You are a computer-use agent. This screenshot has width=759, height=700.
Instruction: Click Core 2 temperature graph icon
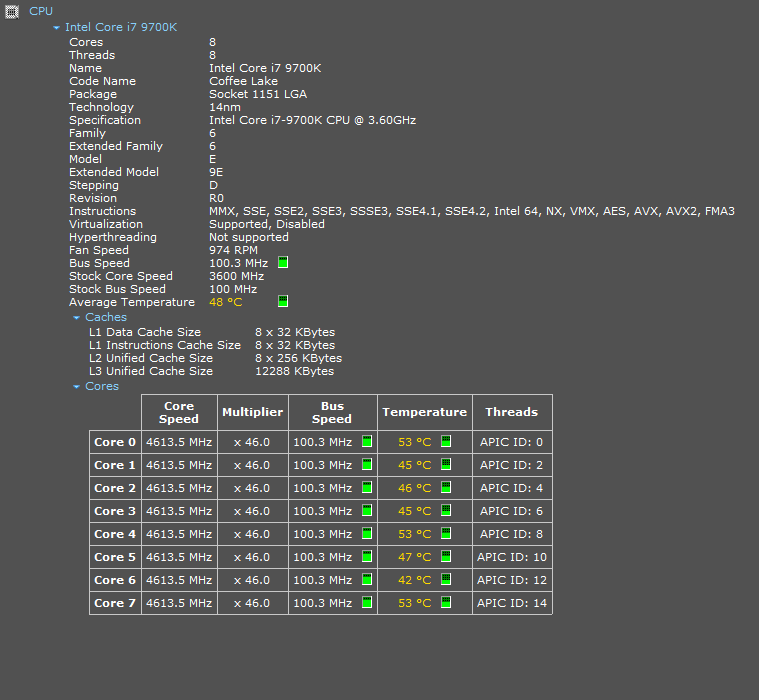(x=446, y=487)
